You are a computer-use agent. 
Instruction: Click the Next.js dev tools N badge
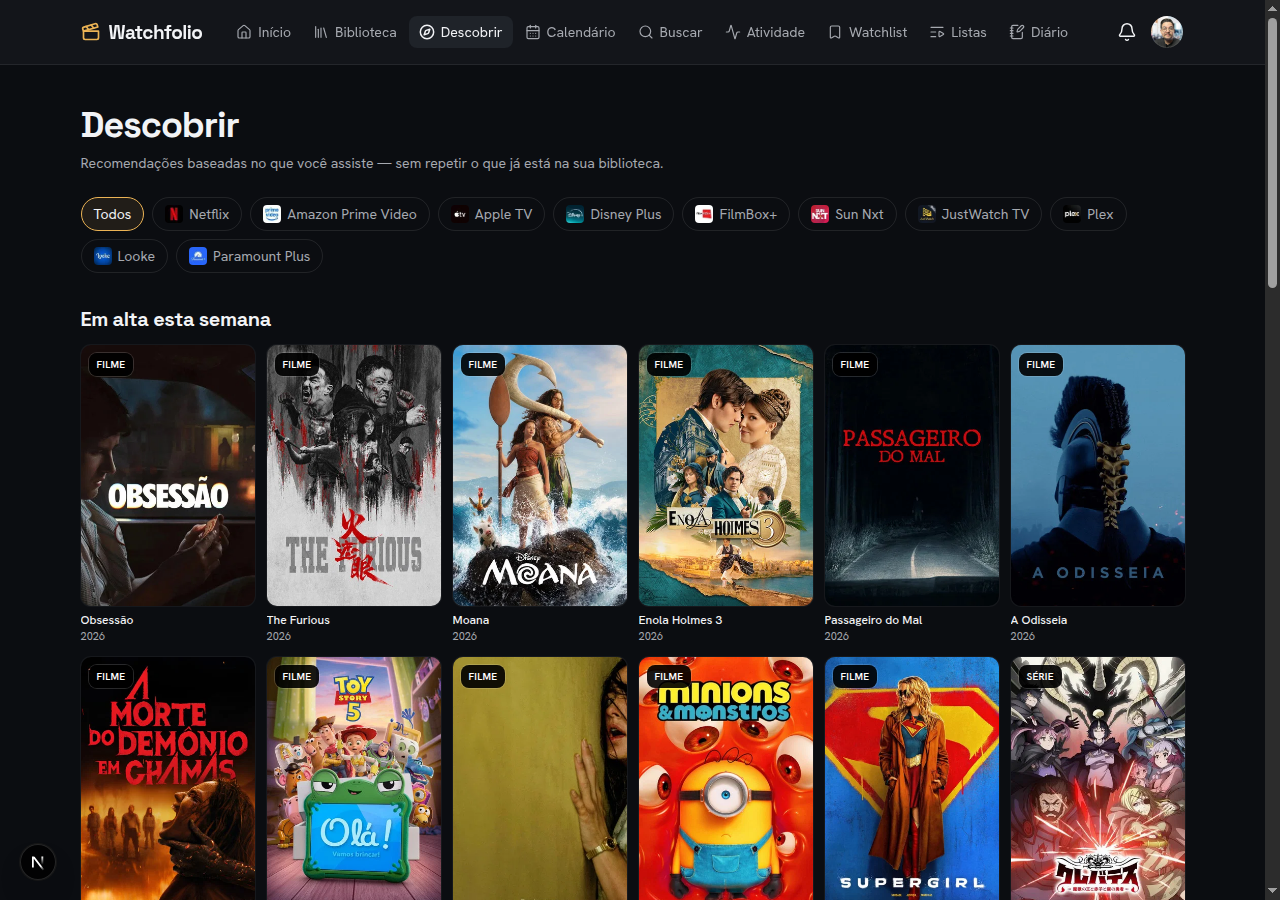tap(38, 862)
